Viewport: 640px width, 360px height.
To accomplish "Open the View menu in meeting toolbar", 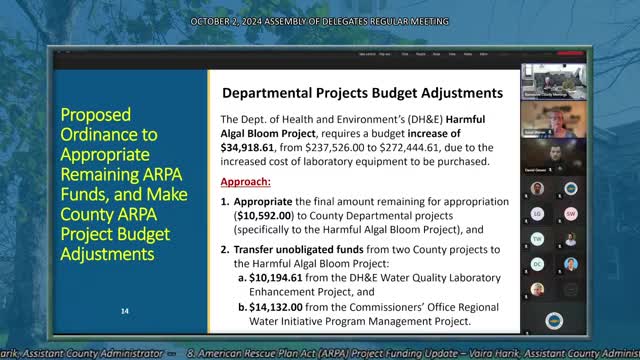I will (x=452, y=54).
